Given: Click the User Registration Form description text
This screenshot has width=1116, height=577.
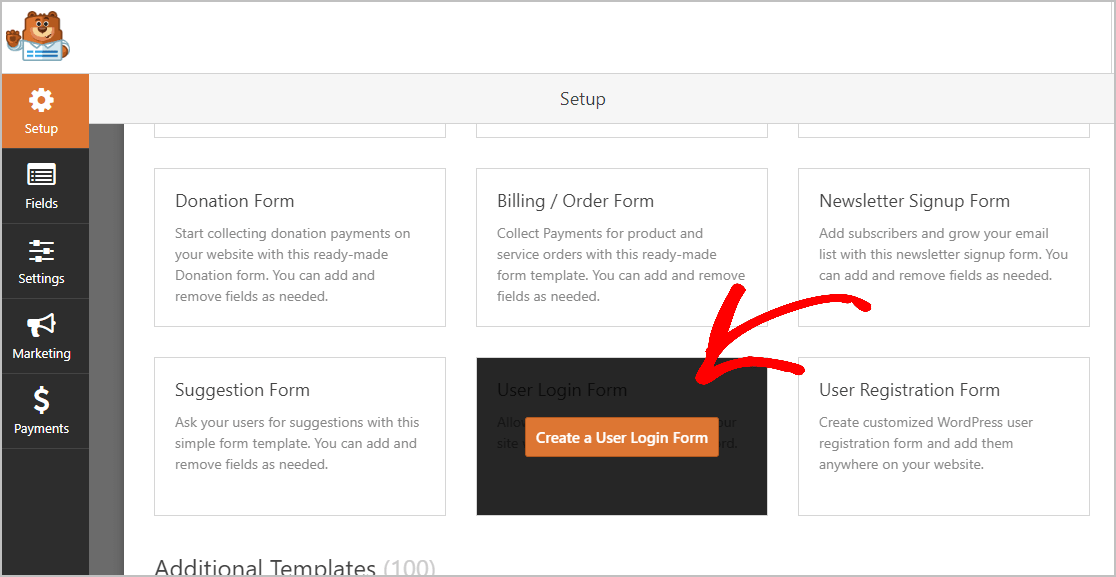Looking at the screenshot, I should click(x=926, y=443).
